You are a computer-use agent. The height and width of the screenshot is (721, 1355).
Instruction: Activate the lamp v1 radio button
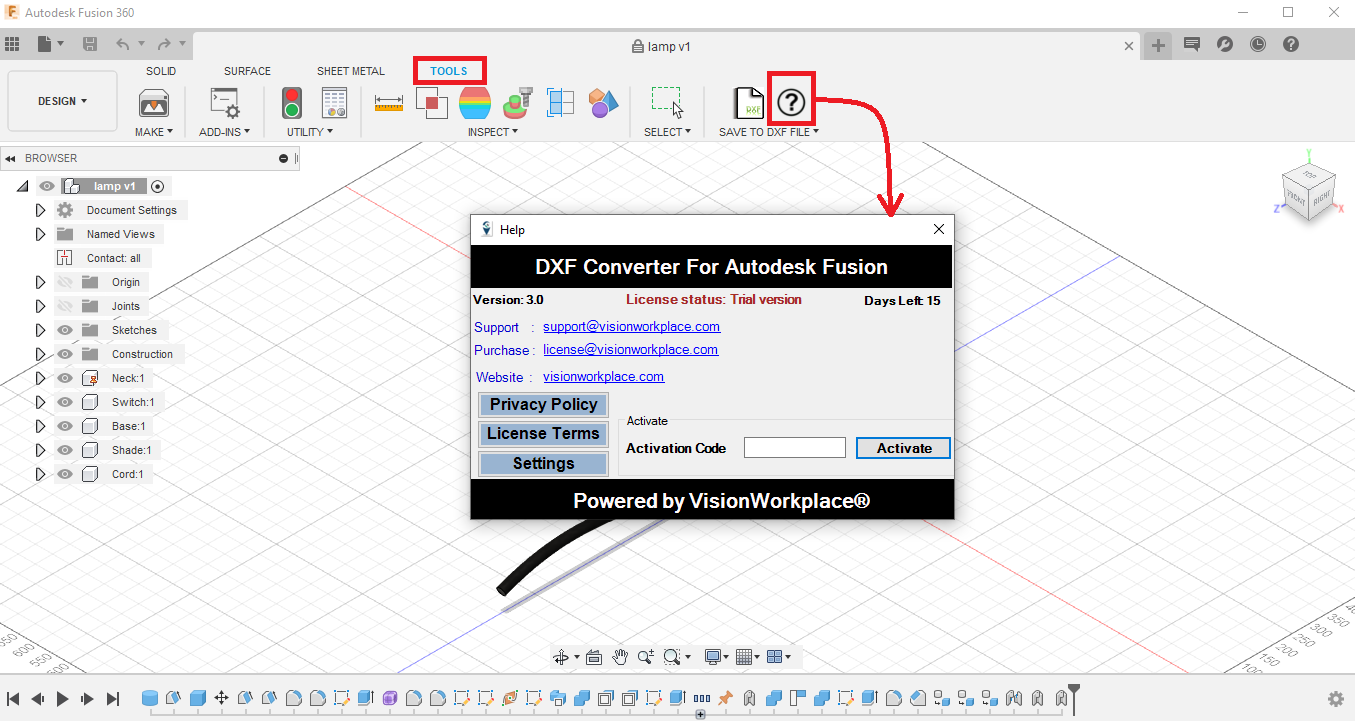(158, 186)
